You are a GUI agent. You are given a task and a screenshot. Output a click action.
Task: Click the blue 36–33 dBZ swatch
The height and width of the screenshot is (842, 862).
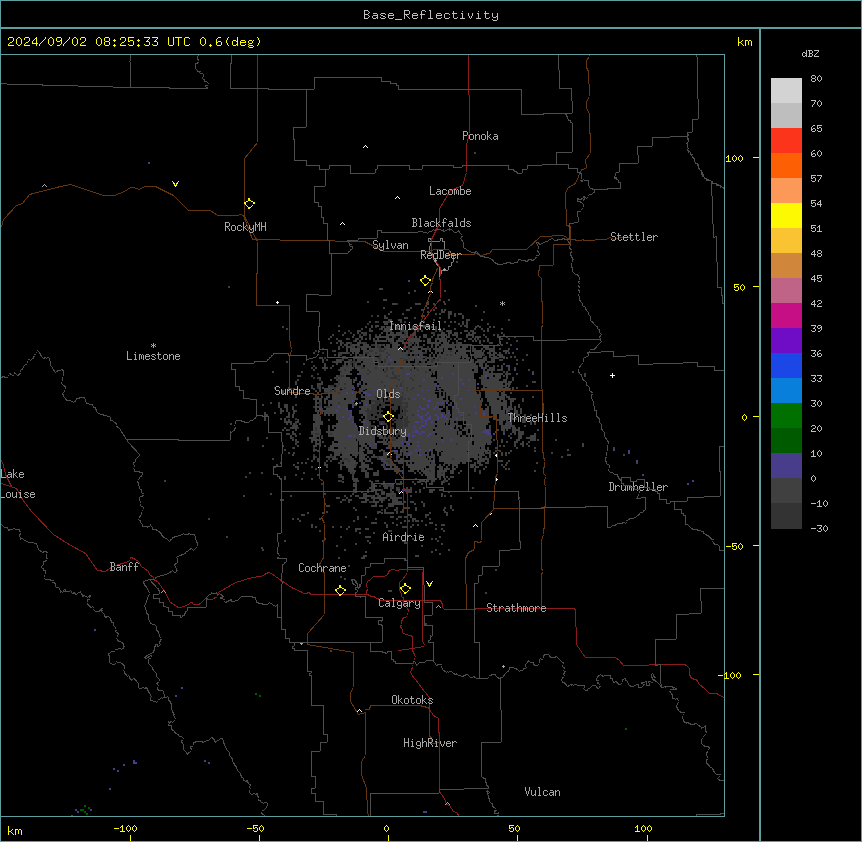coord(786,365)
